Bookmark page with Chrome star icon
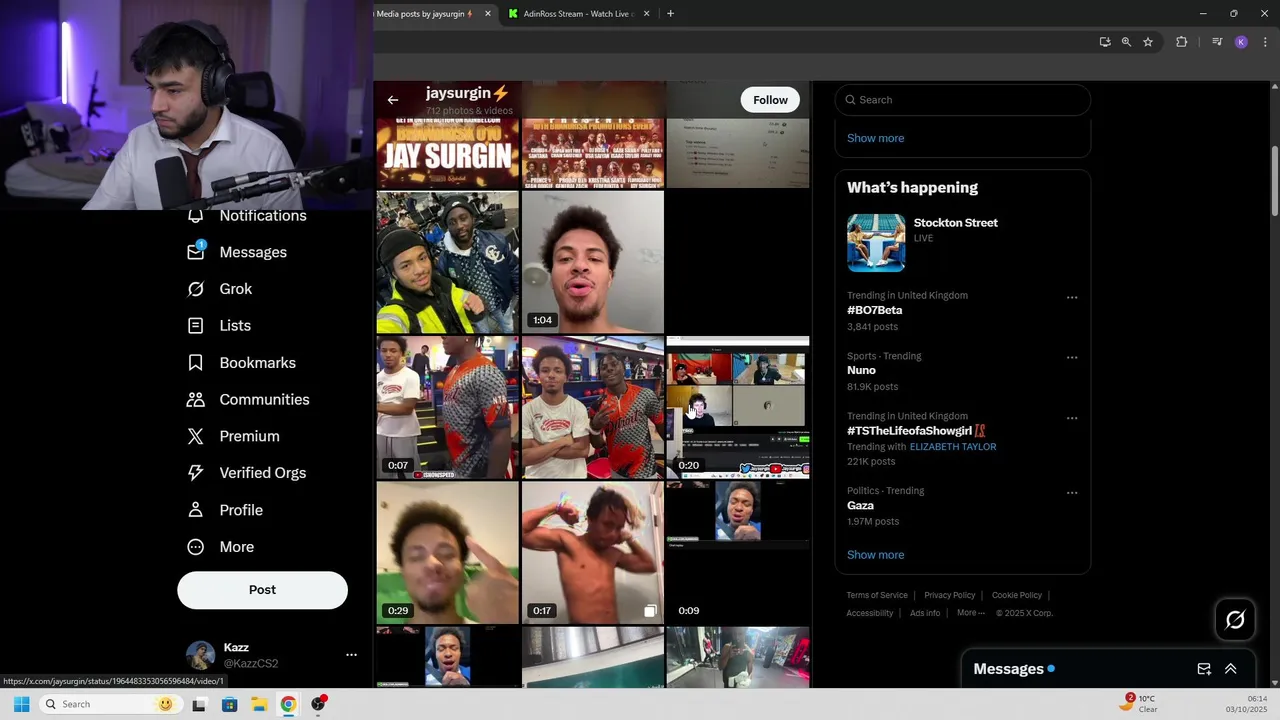This screenshot has width=1280, height=720. [x=1148, y=42]
